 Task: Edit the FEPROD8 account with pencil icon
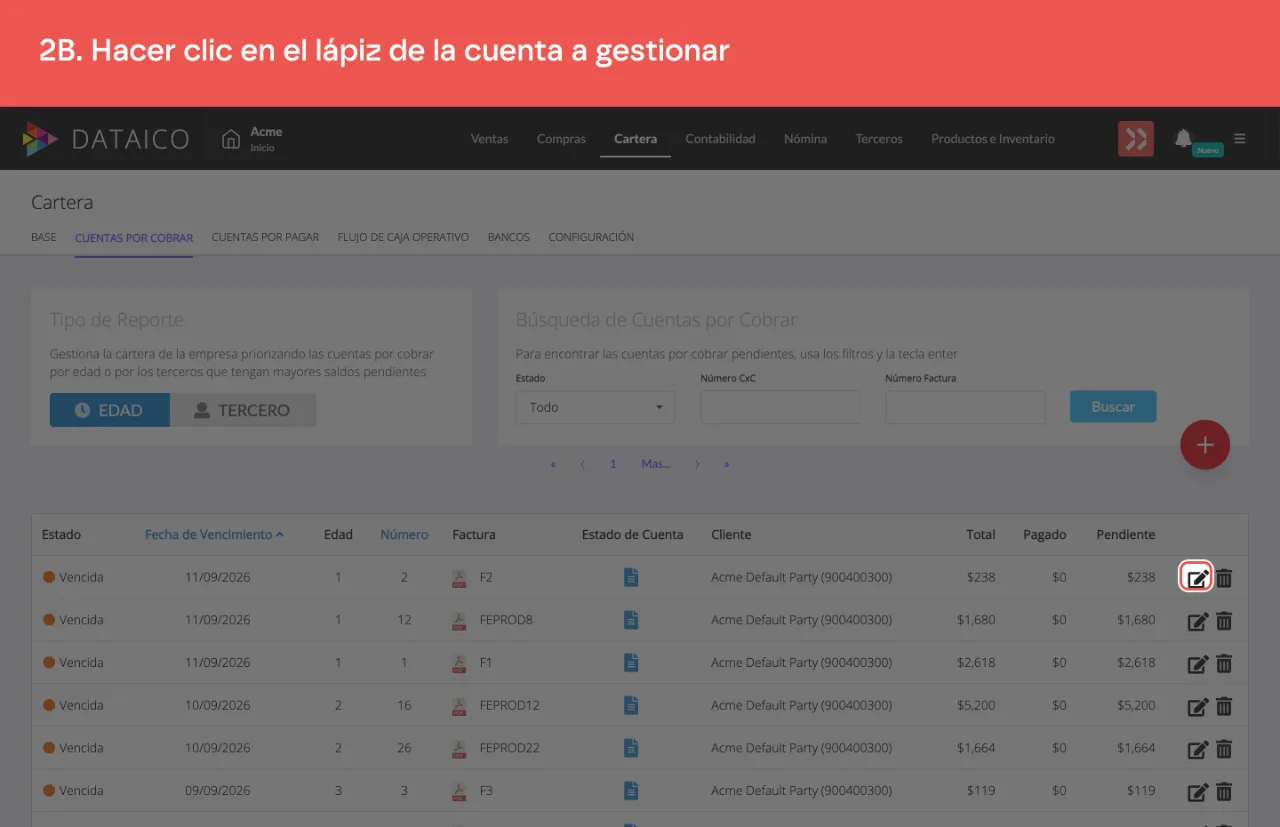(1197, 621)
